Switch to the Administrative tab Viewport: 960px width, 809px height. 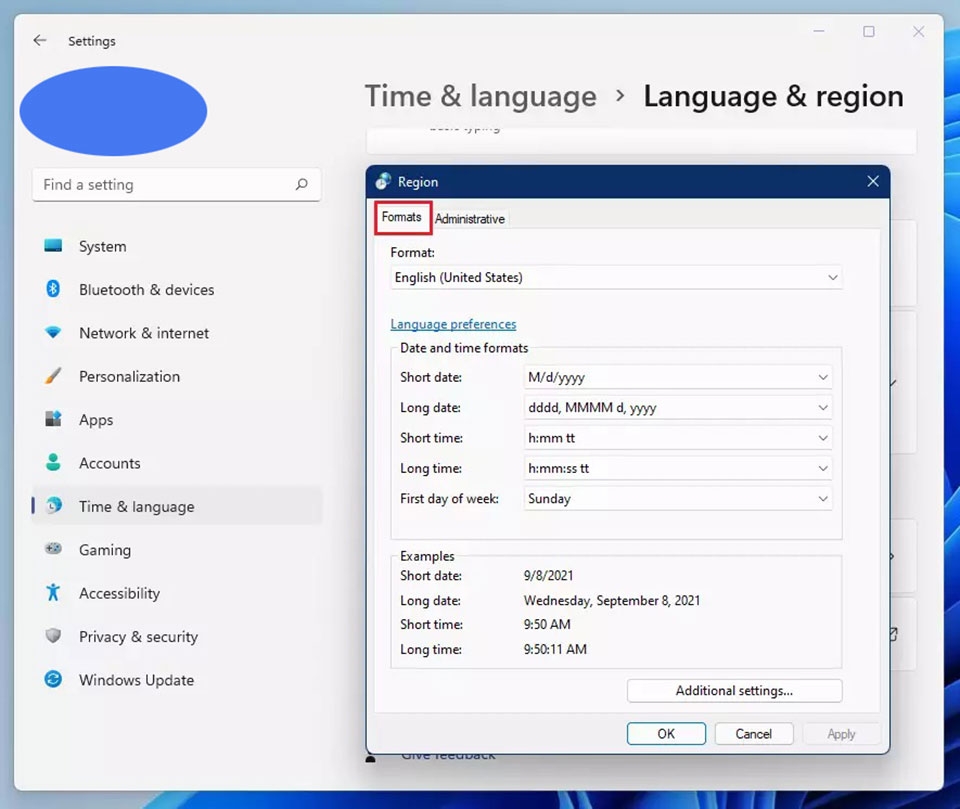pos(470,218)
